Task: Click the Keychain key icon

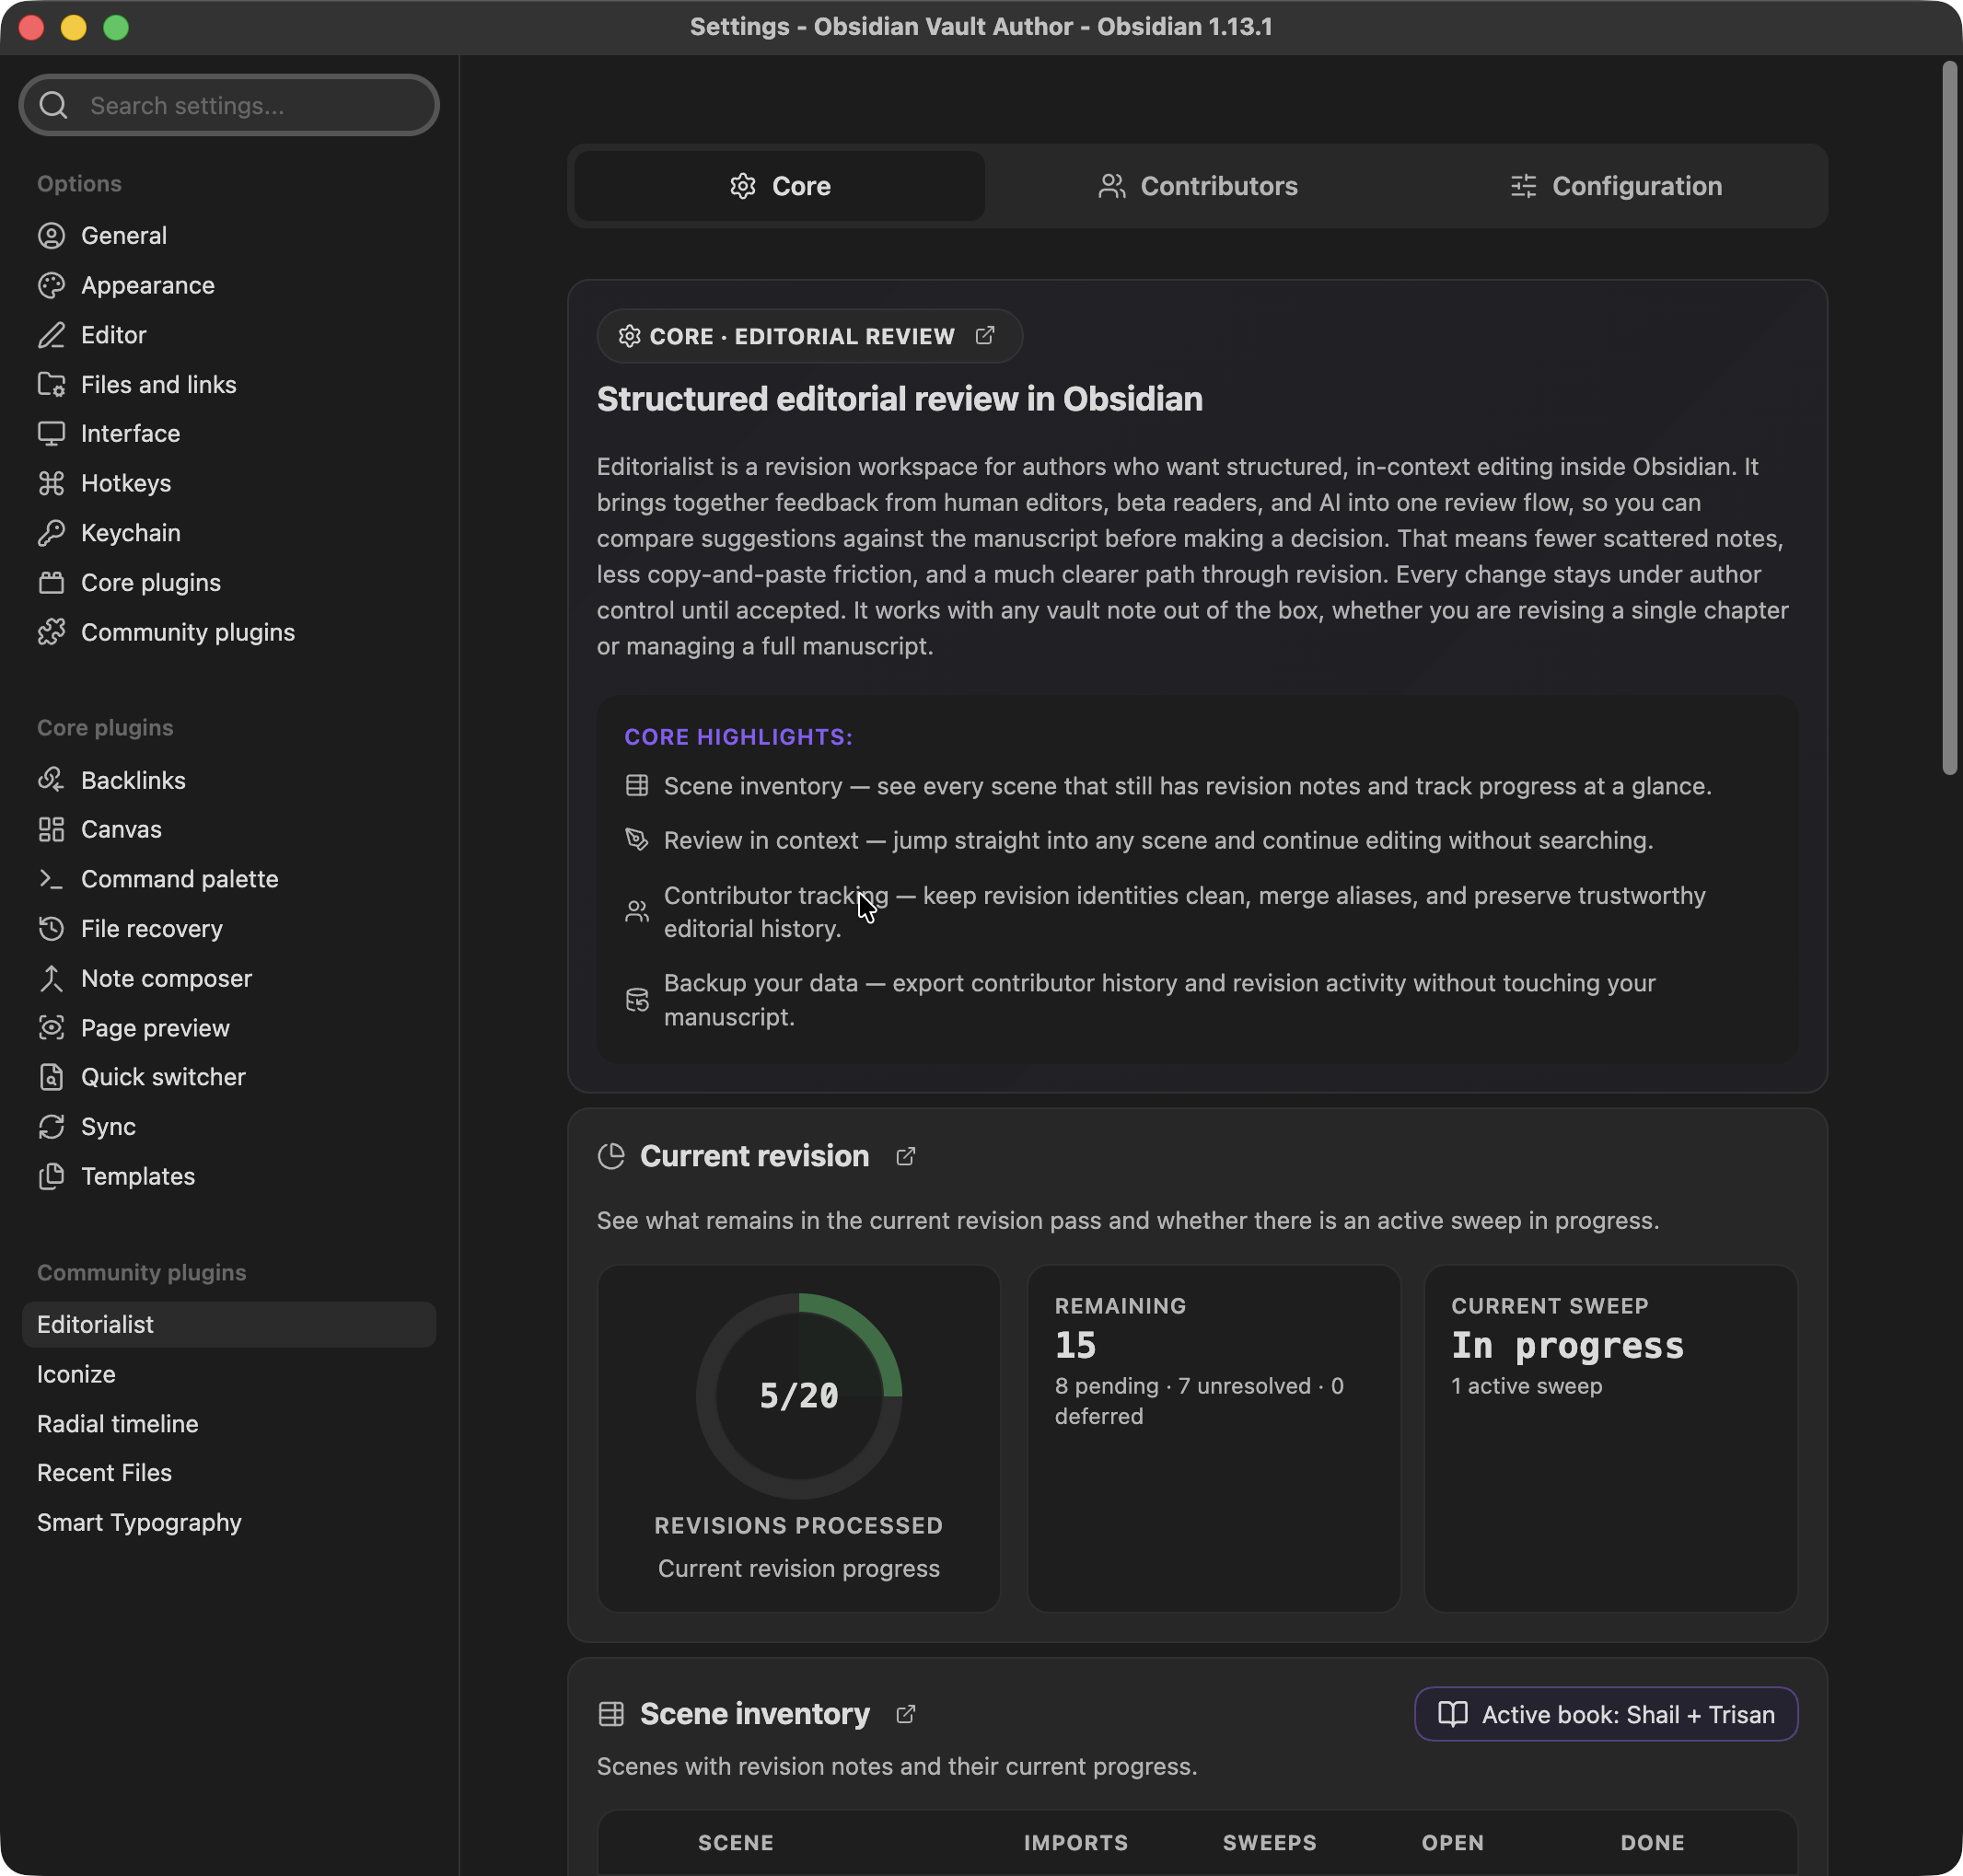Action: (x=51, y=533)
